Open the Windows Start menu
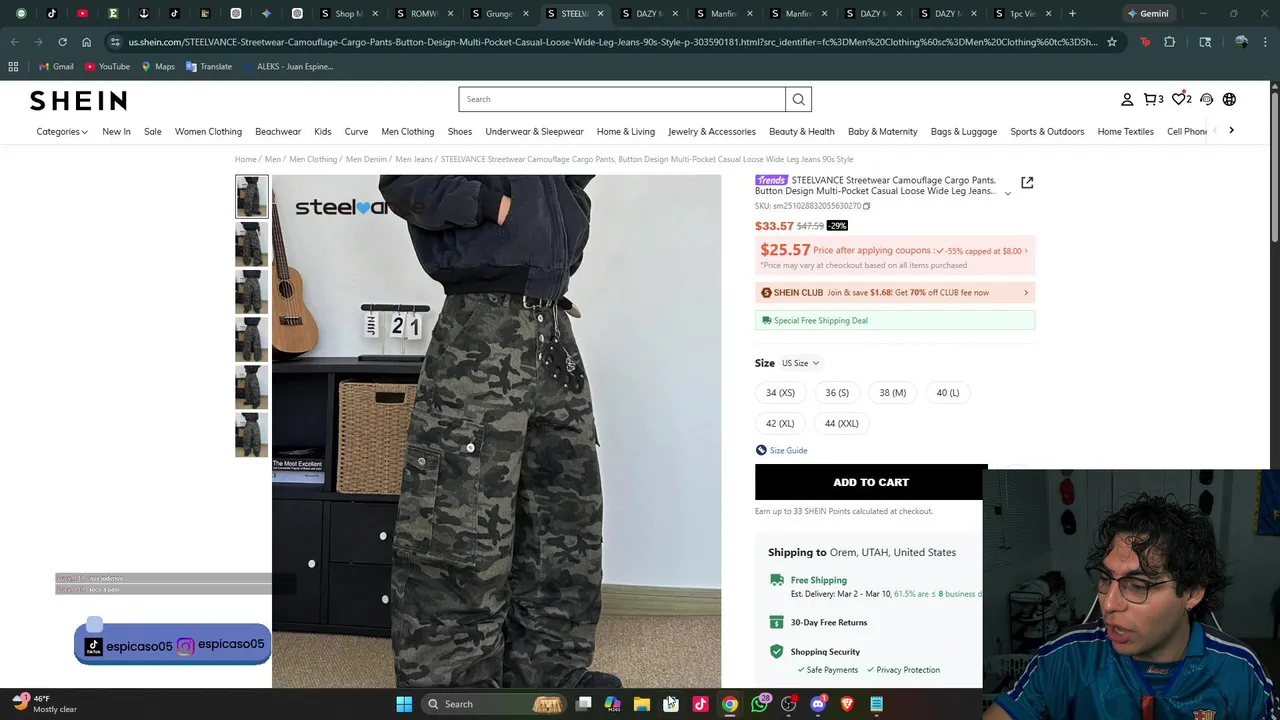The height and width of the screenshot is (720, 1280). pyautogui.click(x=404, y=704)
